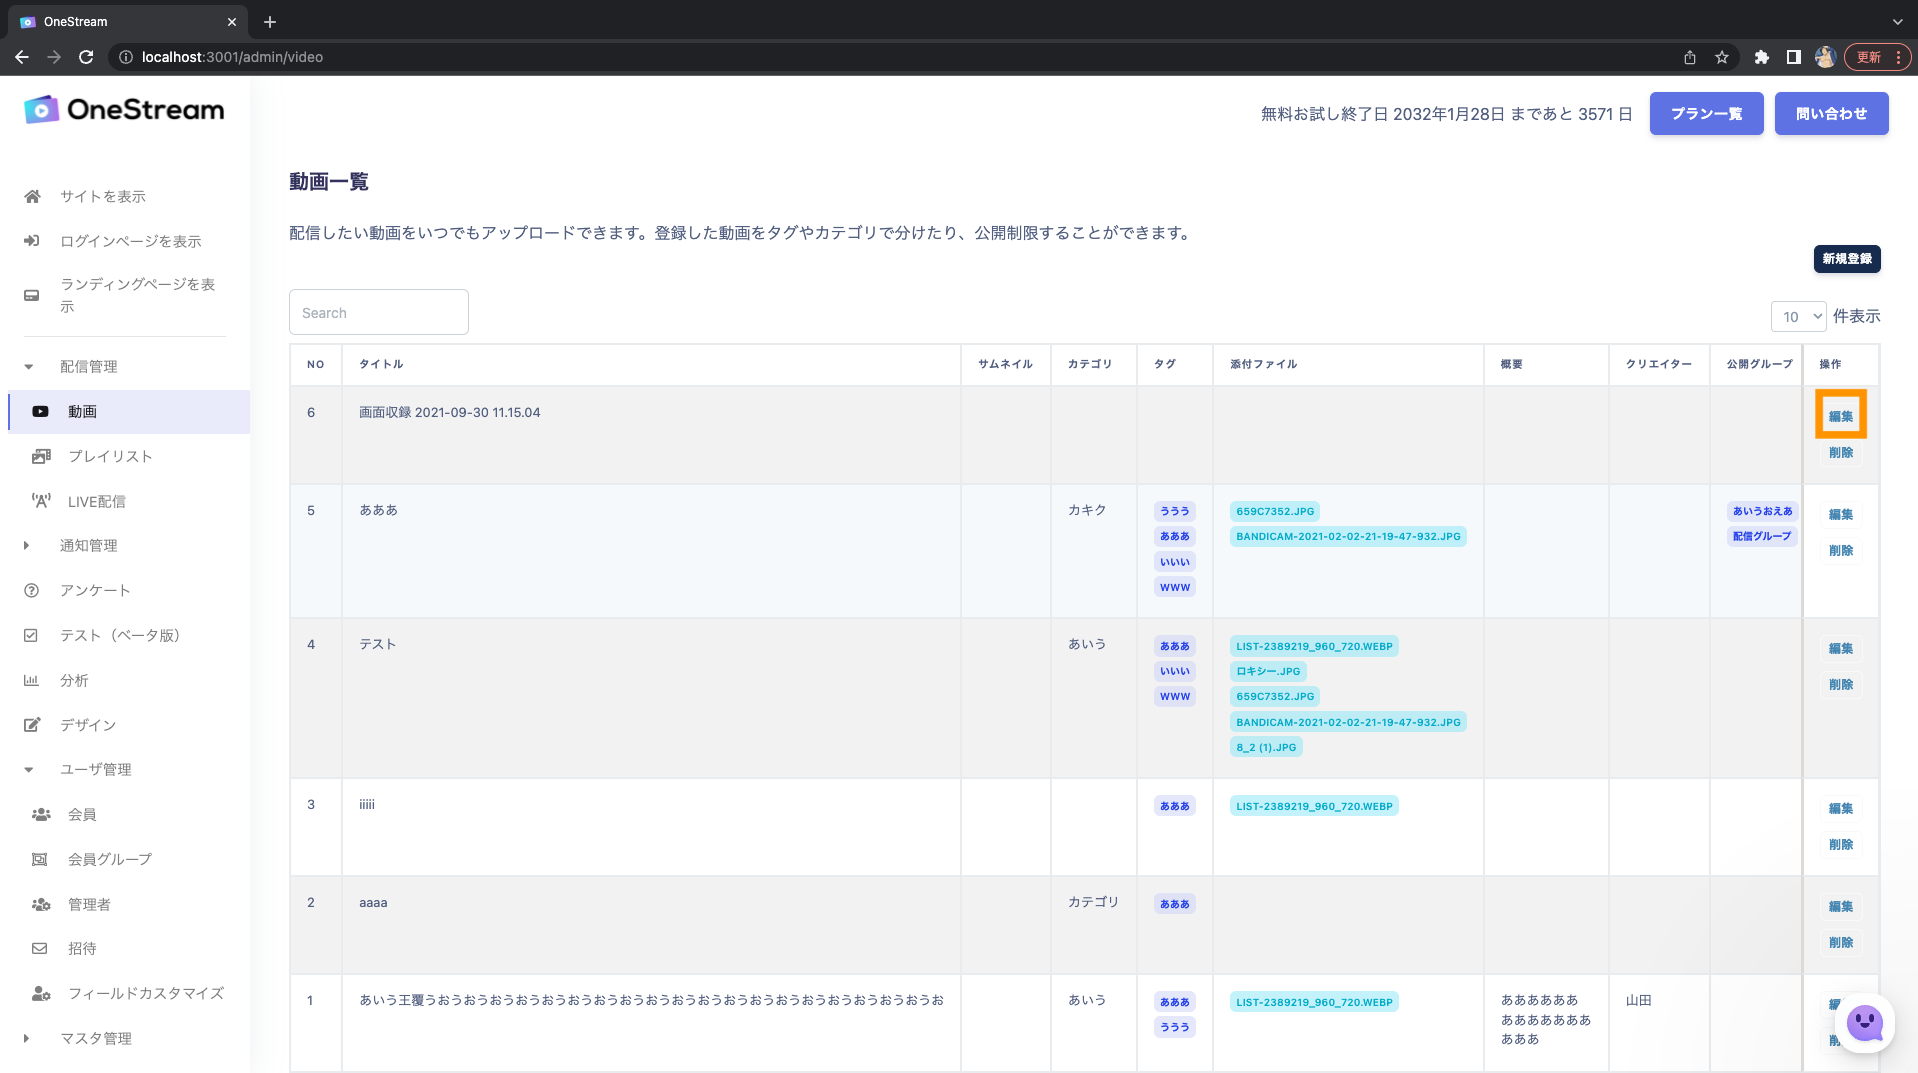Click the question mark icon beside アンケート

[32, 590]
